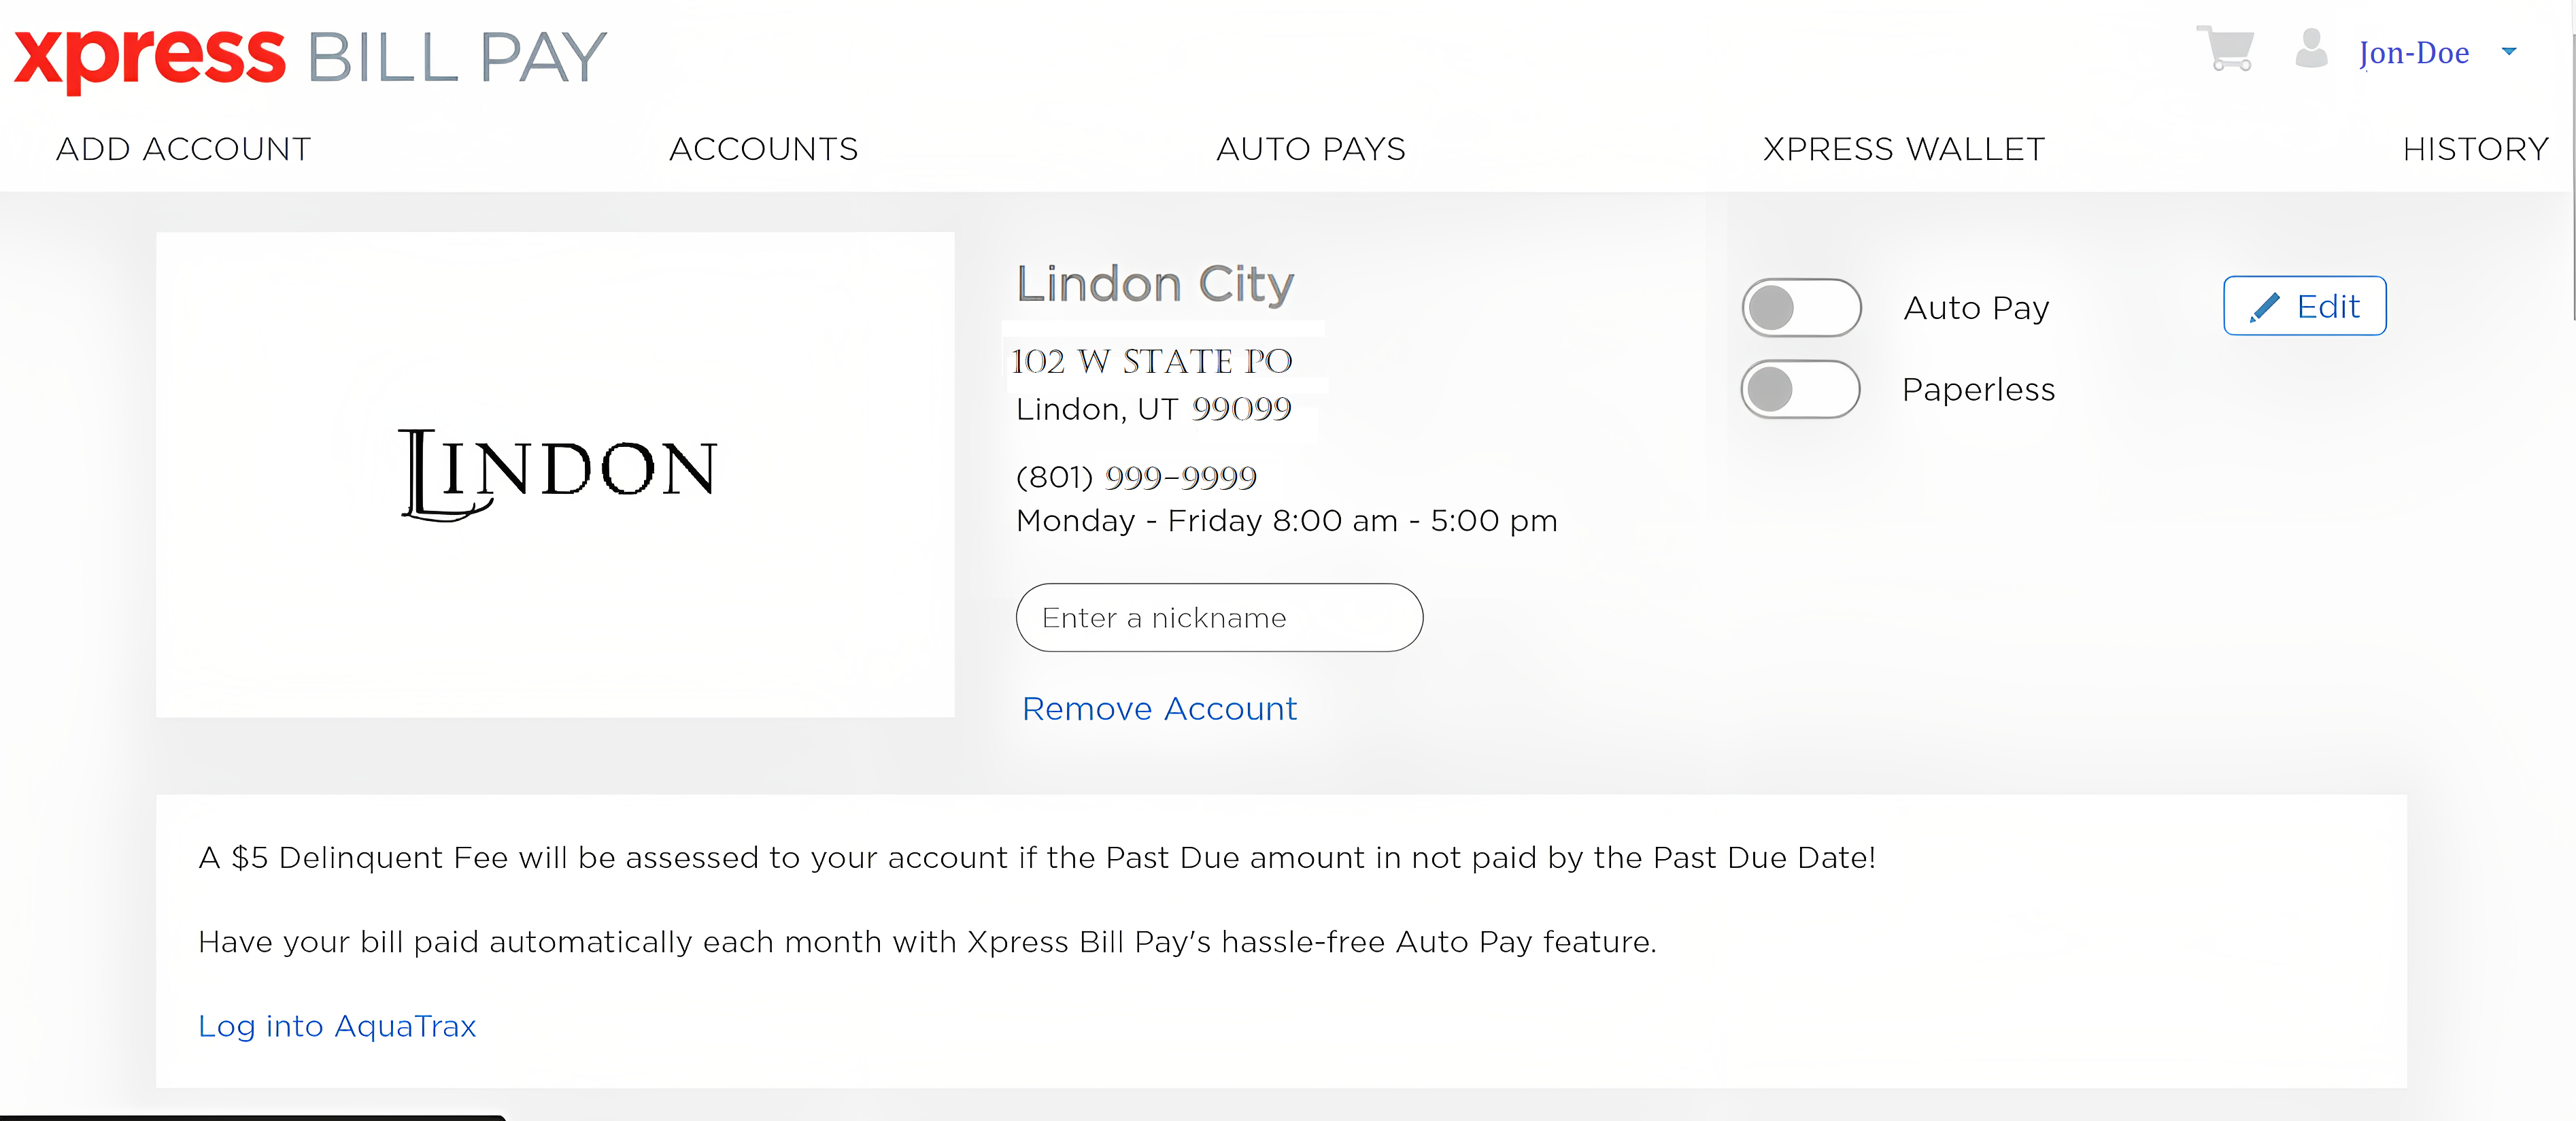Open the Add Account tab
Image resolution: width=2576 pixels, height=1121 pixels.
click(183, 149)
